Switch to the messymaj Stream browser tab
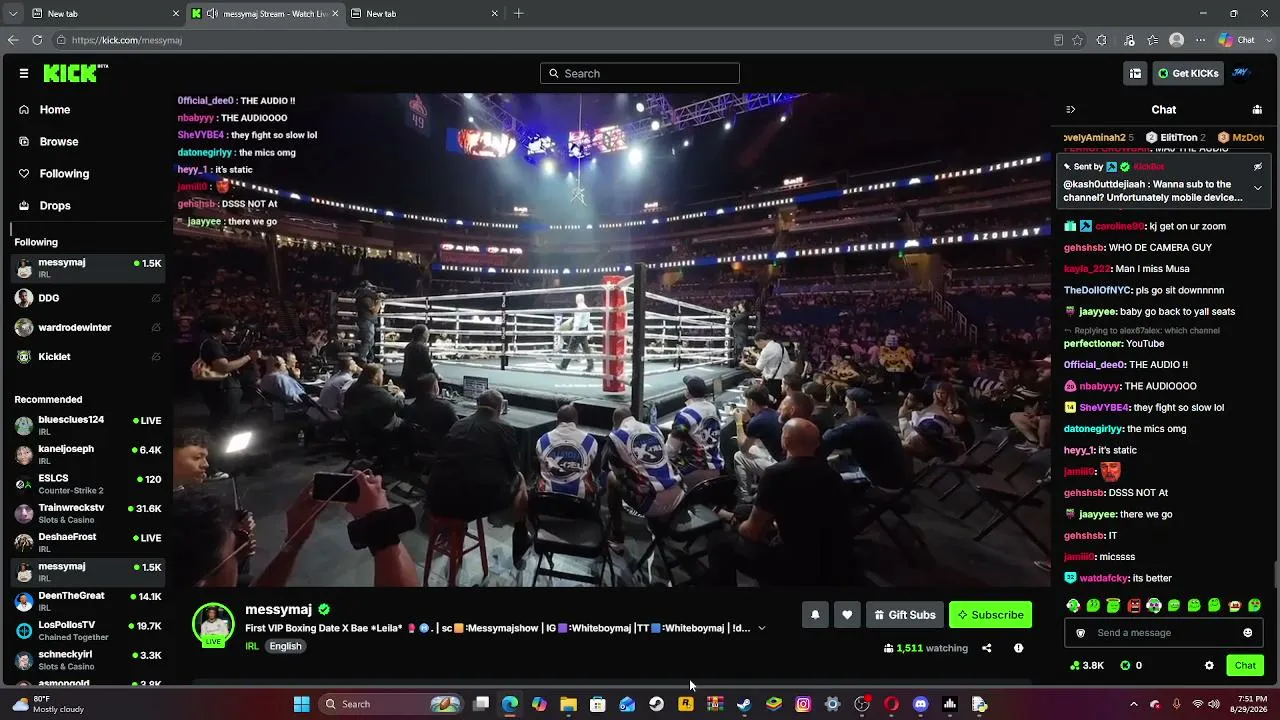Screen dimensions: 1280x720 [x=265, y=14]
